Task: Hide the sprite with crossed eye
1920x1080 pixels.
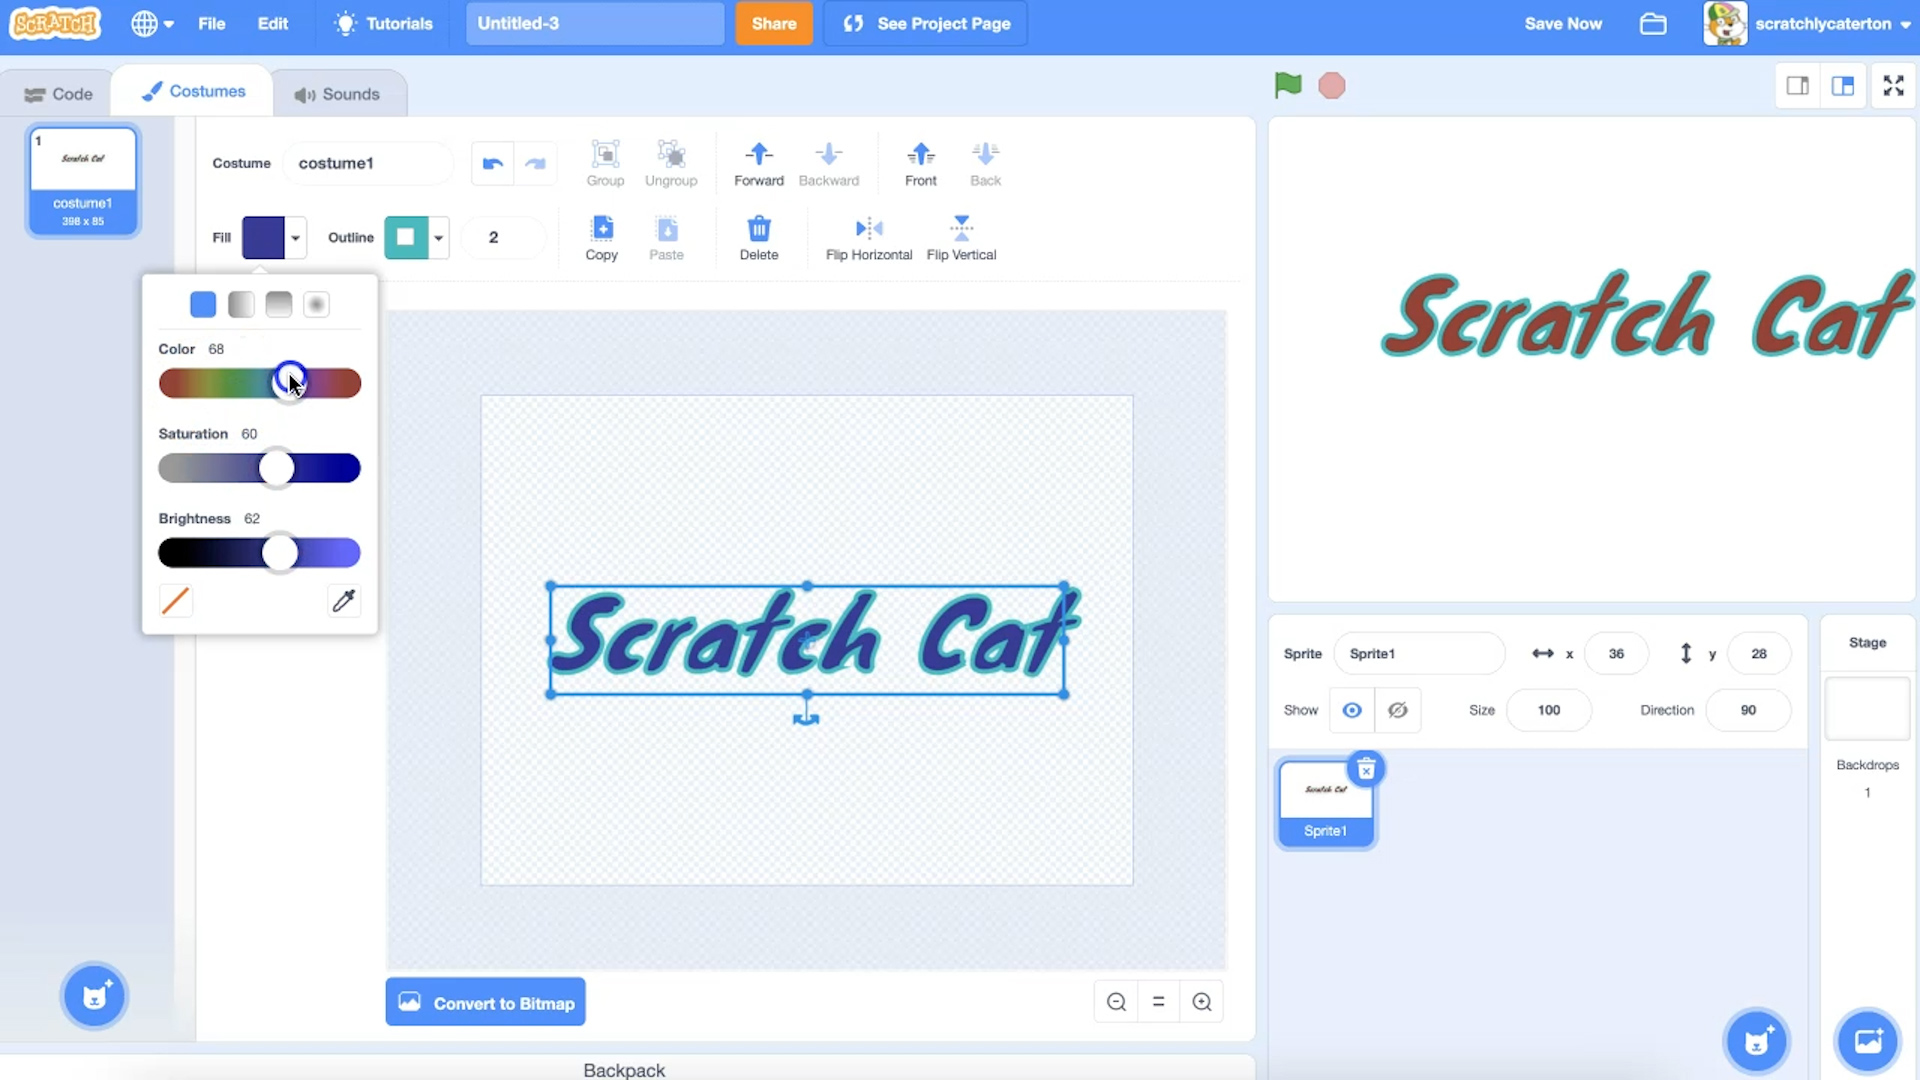Action: 1398,710
